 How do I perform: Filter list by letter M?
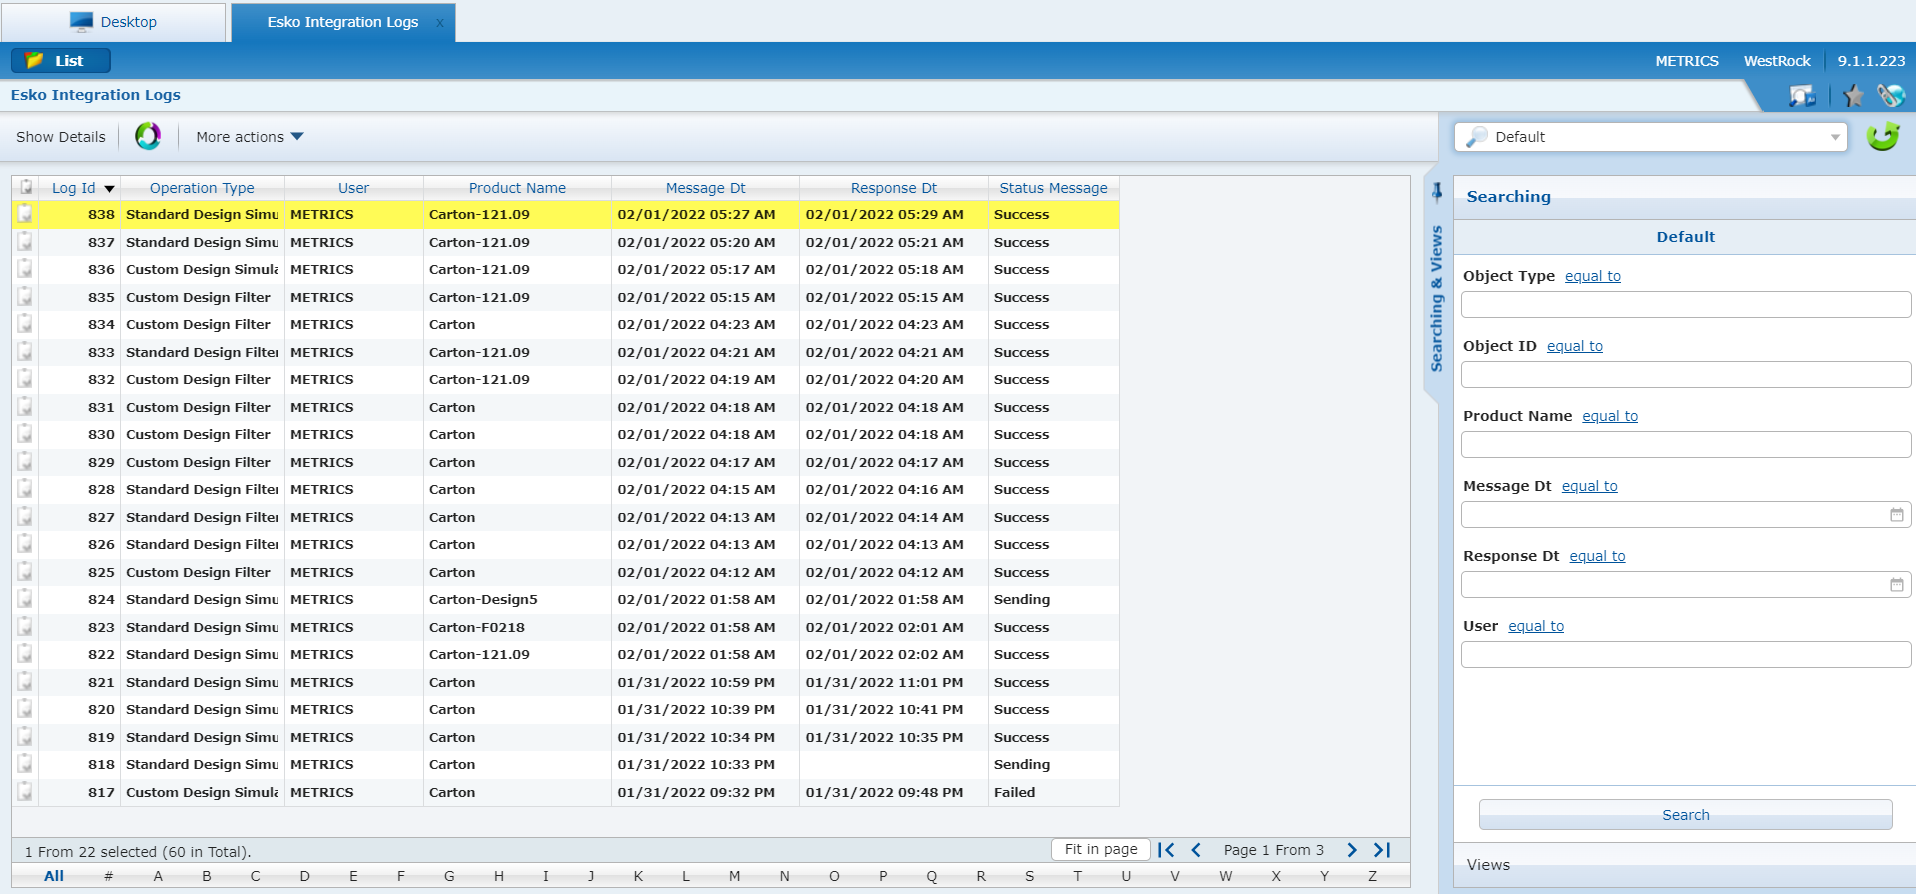[x=734, y=876]
